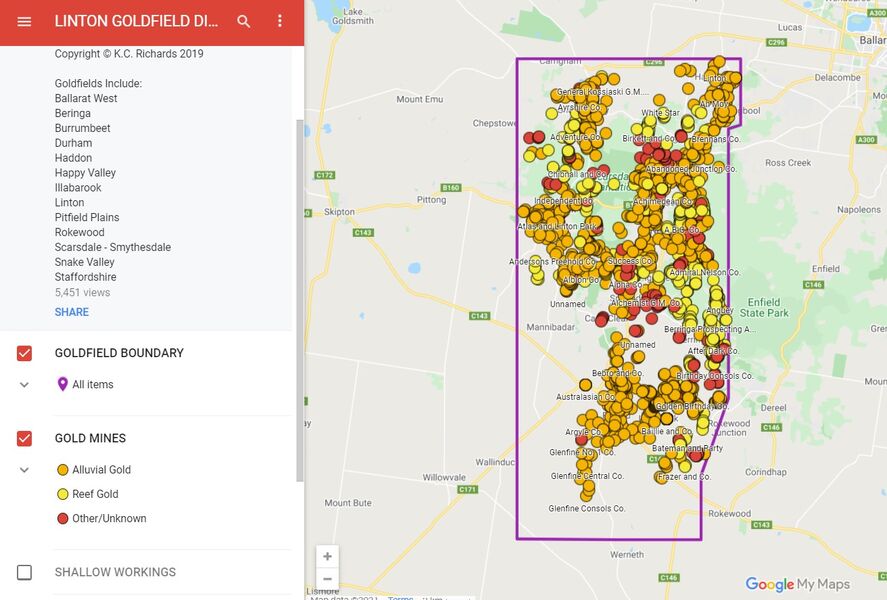This screenshot has height=600, width=887.
Task: Select the Alluvial Gold legend label
Action: pos(101,470)
